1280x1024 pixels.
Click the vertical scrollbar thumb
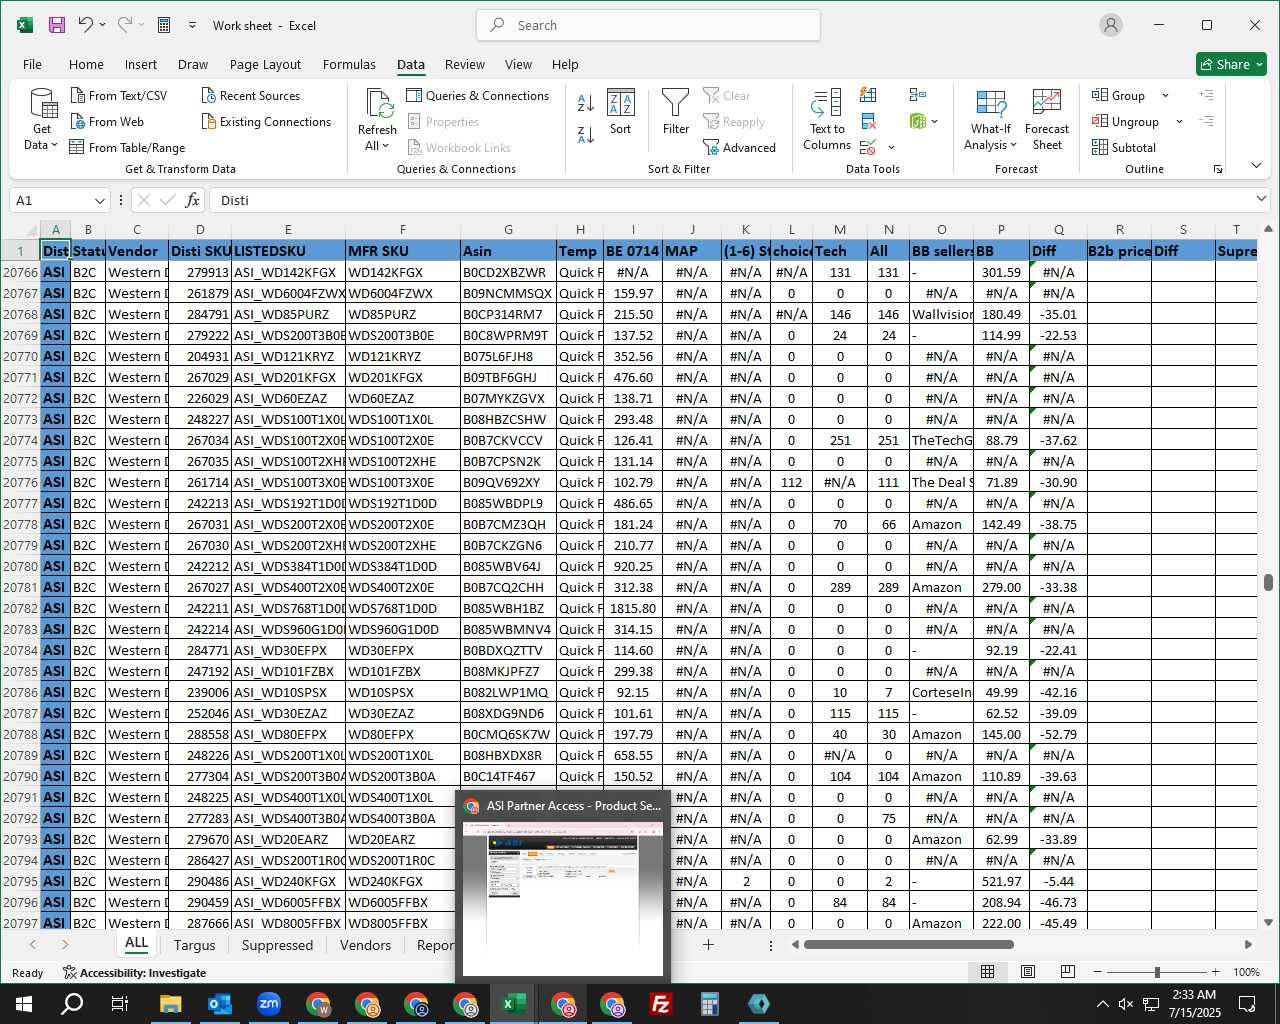(x=1268, y=583)
